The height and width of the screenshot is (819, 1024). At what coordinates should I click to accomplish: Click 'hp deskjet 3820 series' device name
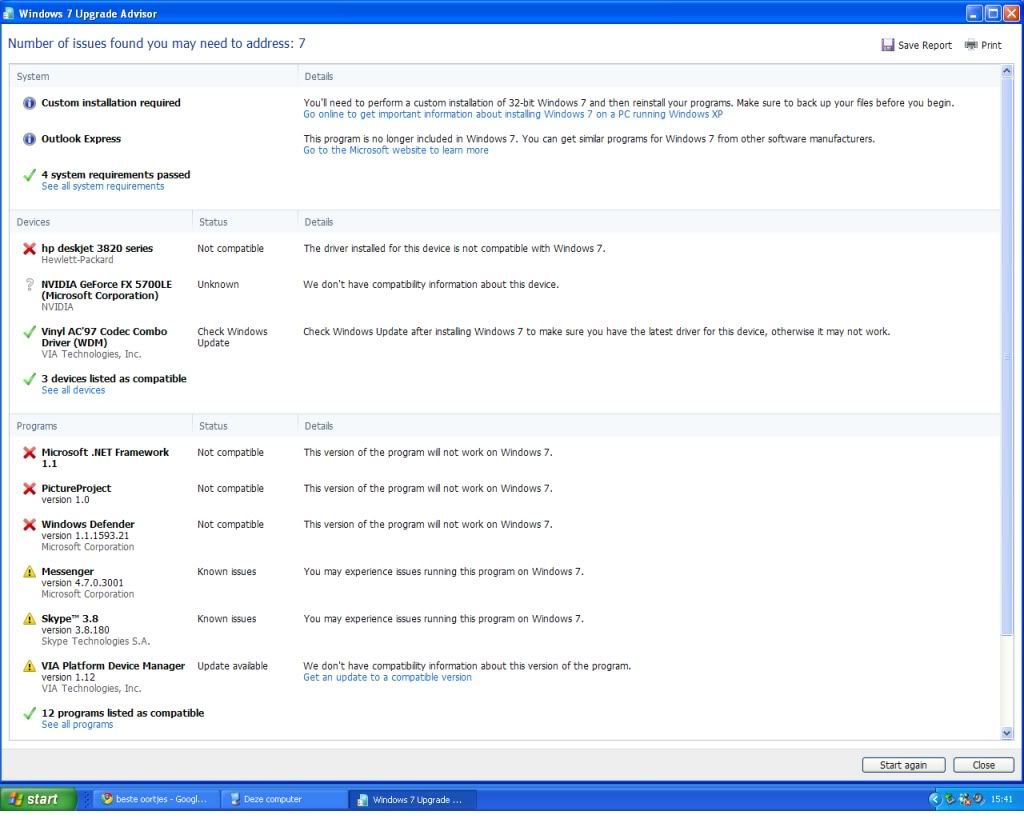(x=97, y=248)
